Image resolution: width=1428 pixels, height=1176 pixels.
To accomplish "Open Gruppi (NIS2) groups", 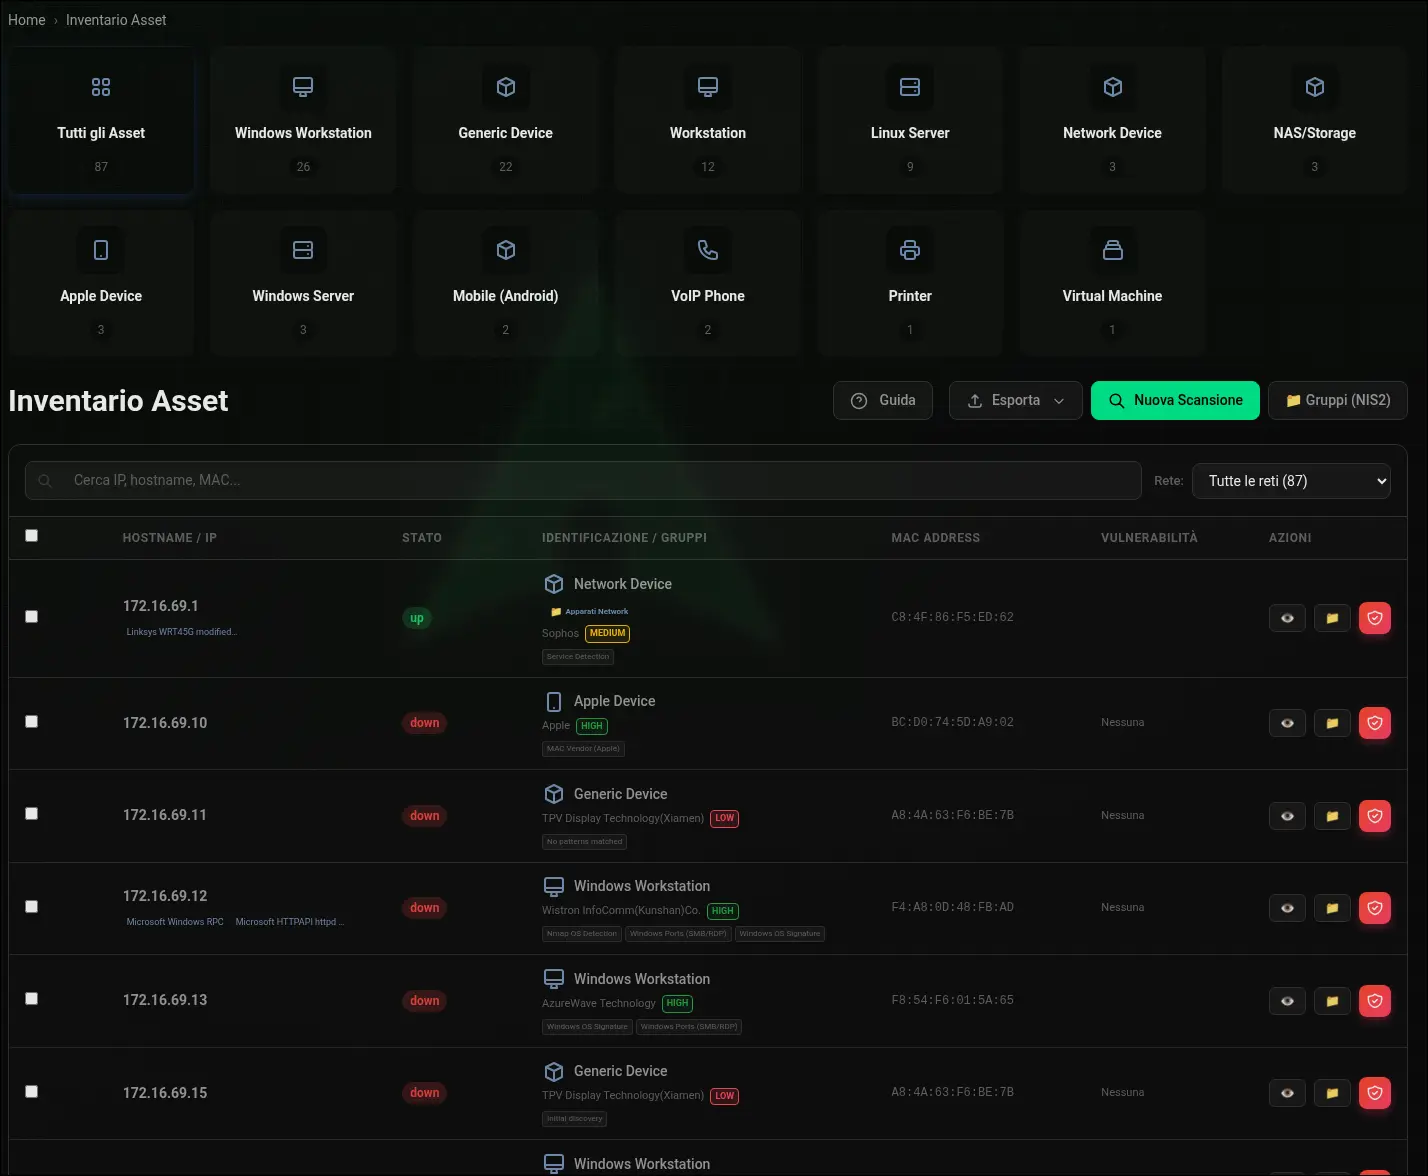I will (1338, 400).
